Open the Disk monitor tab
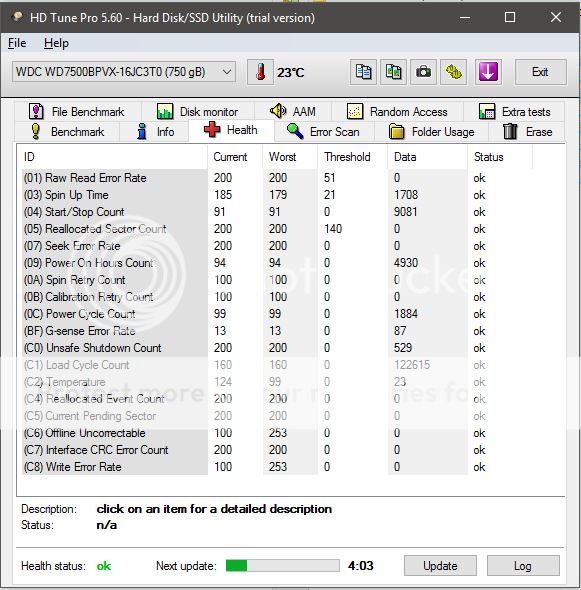 point(198,112)
